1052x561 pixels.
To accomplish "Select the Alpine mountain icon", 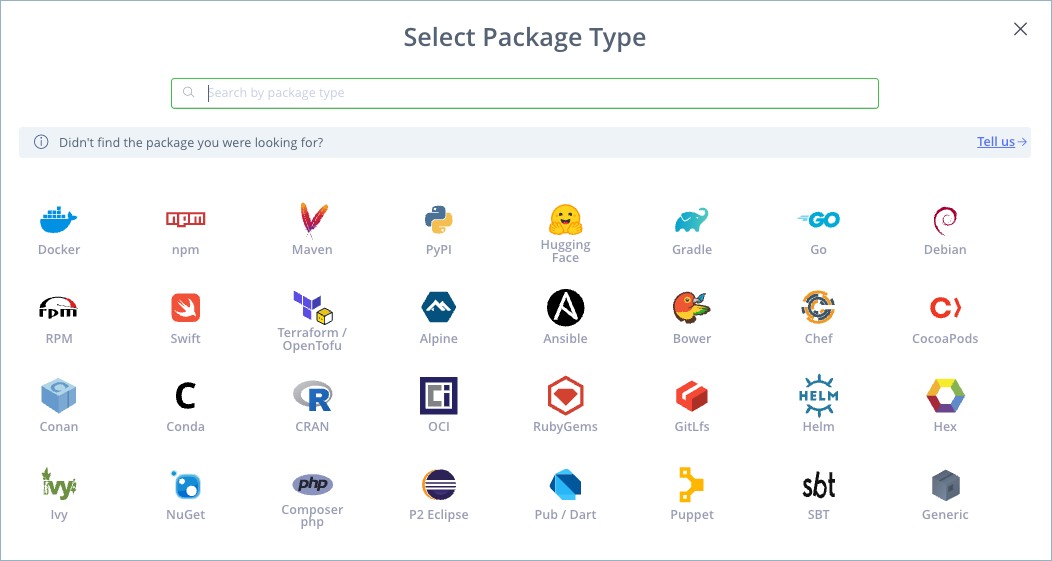I will pos(439,307).
